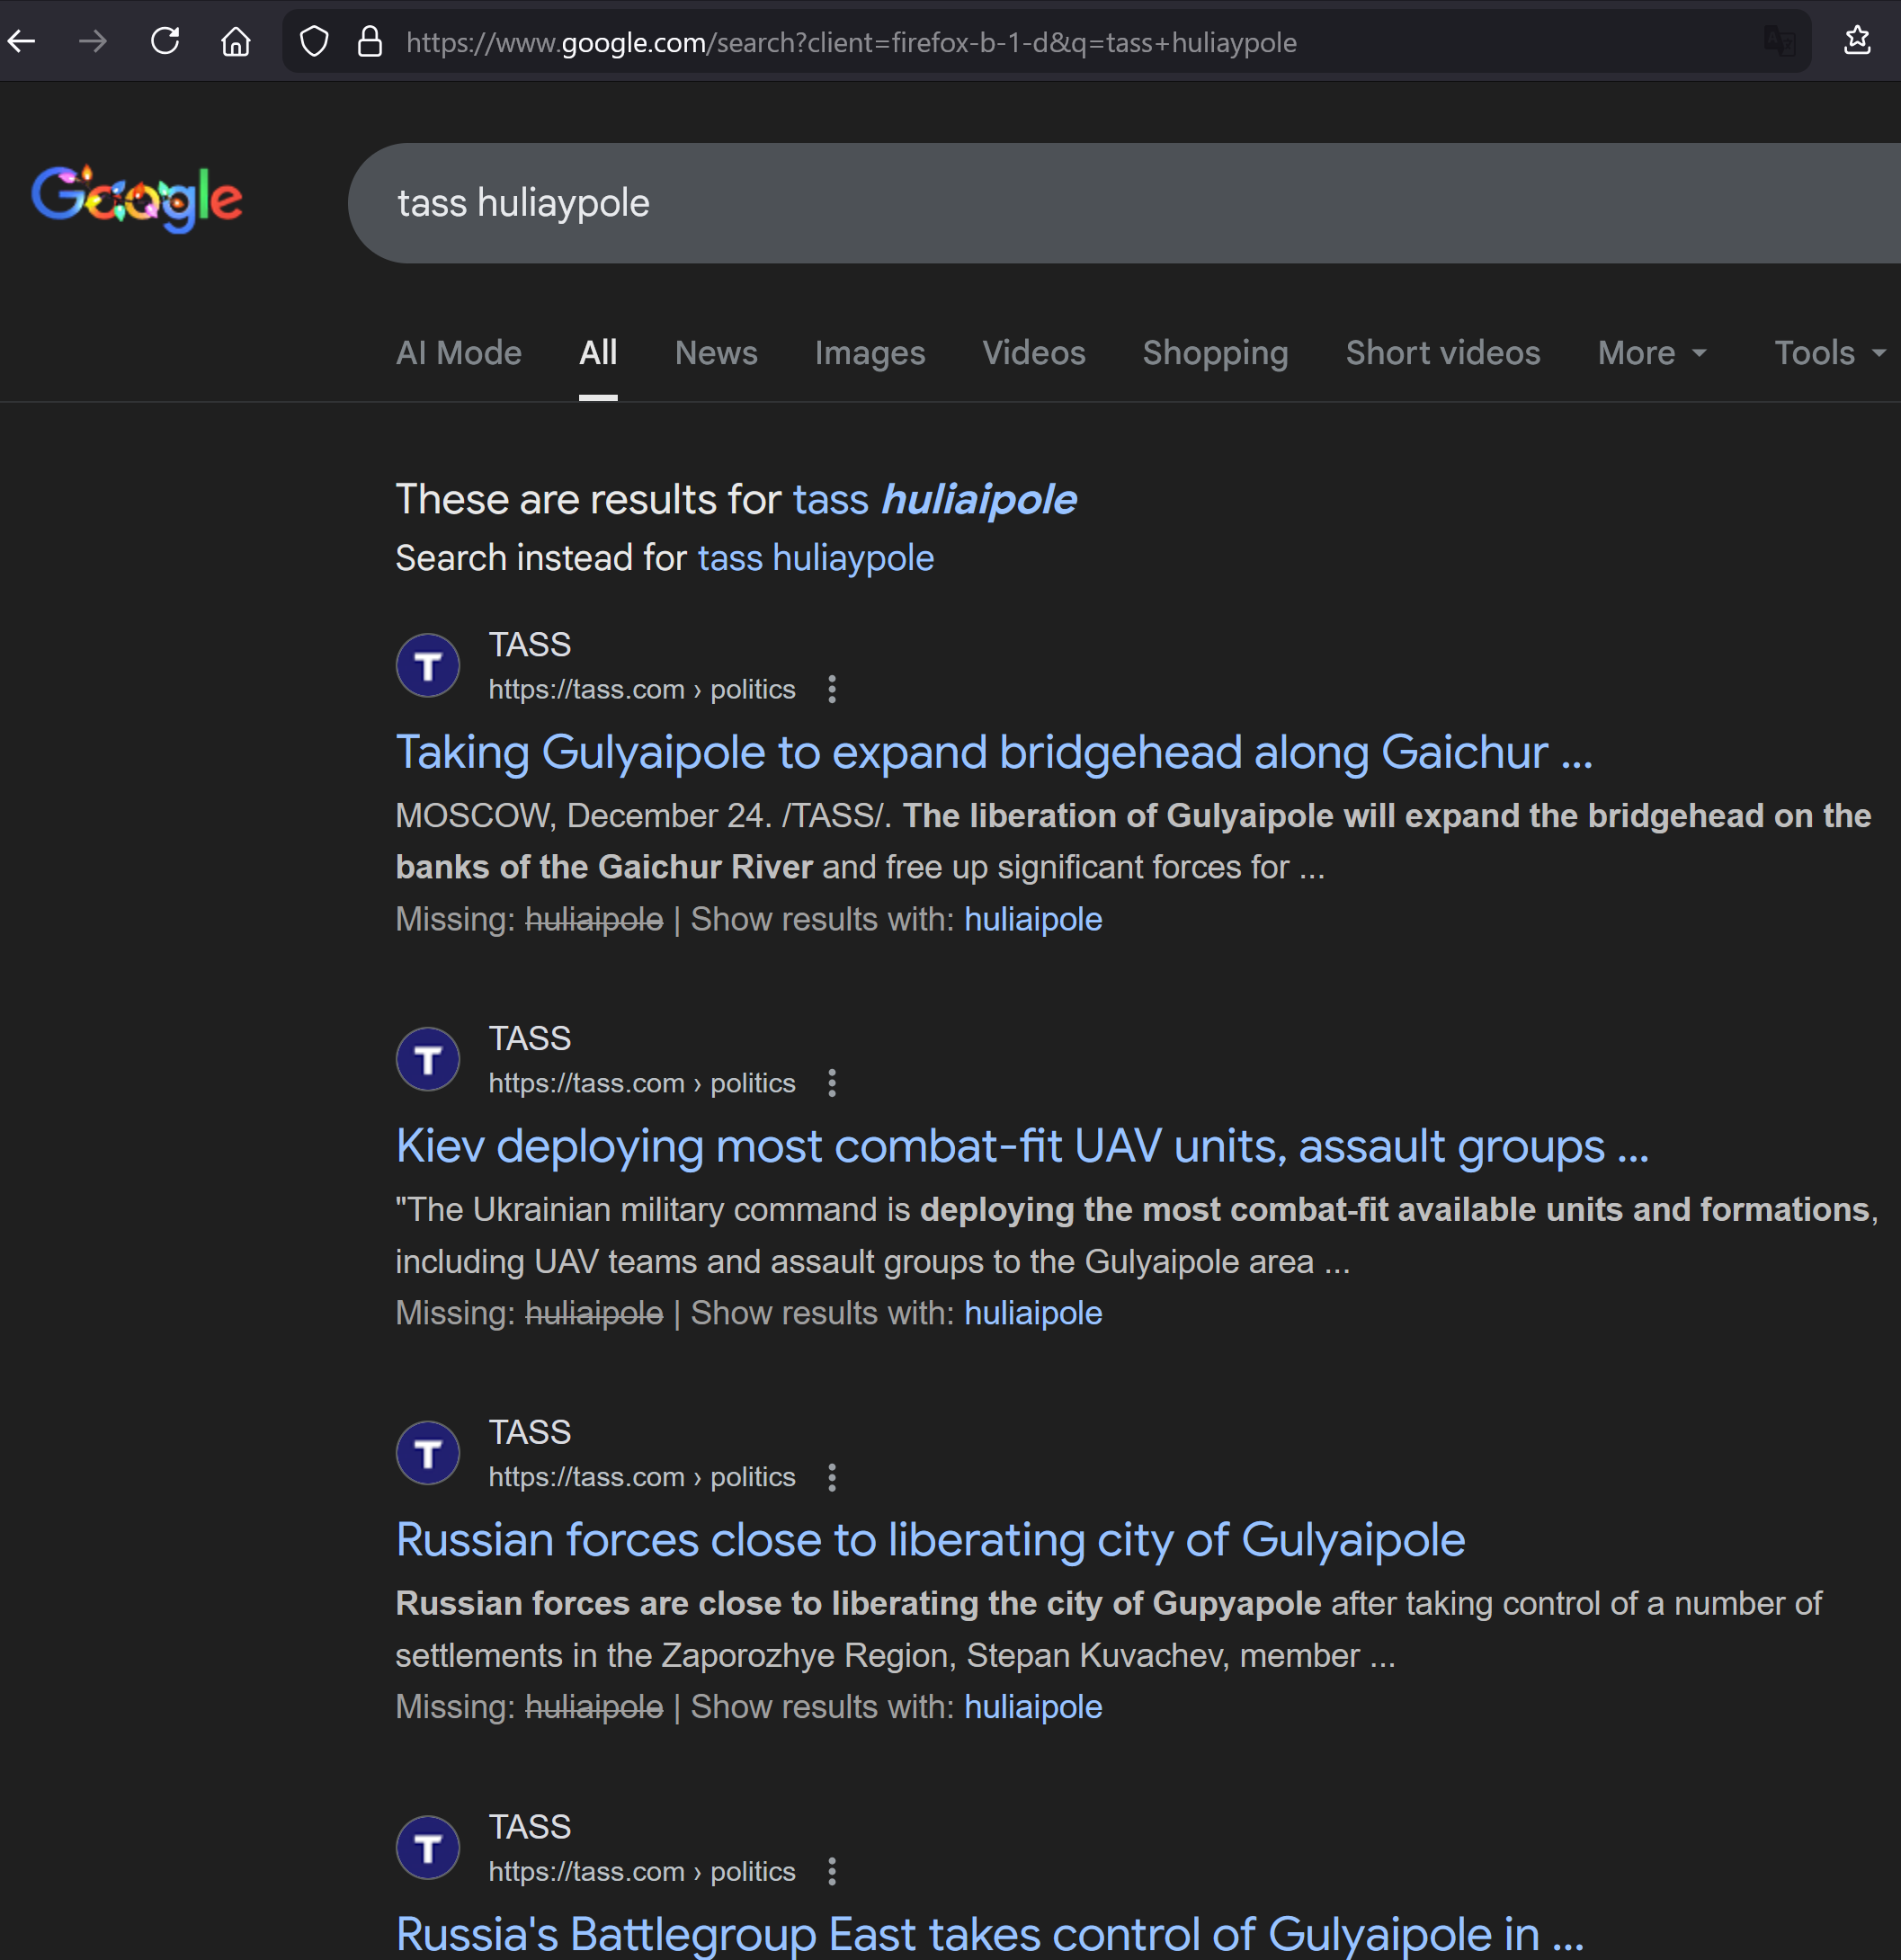Open AI Mode tab

pyautogui.click(x=459, y=353)
